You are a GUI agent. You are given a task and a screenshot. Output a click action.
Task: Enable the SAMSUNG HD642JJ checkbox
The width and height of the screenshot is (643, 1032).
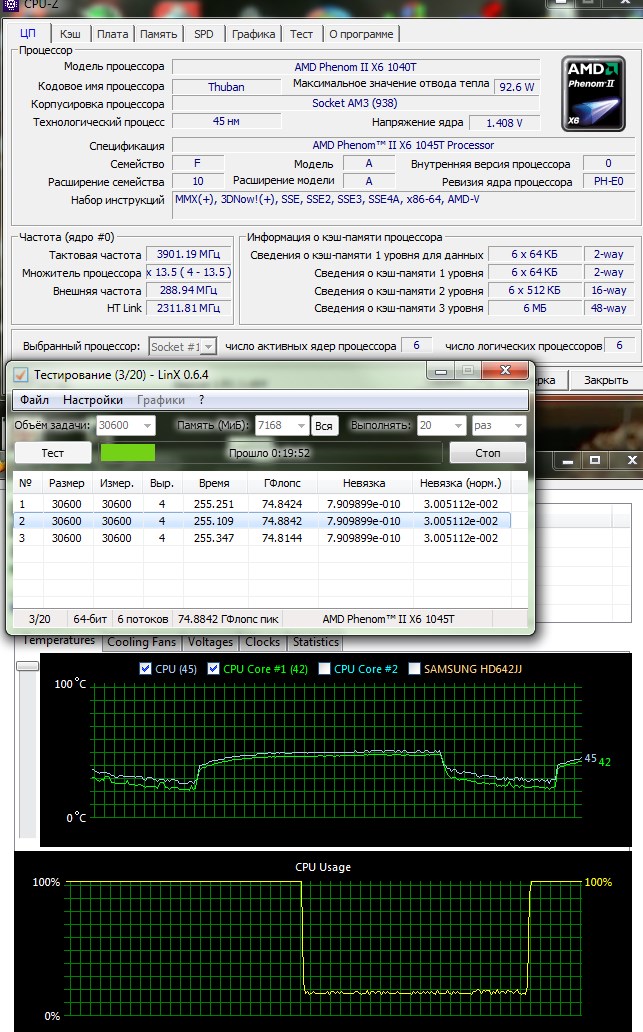(x=414, y=669)
